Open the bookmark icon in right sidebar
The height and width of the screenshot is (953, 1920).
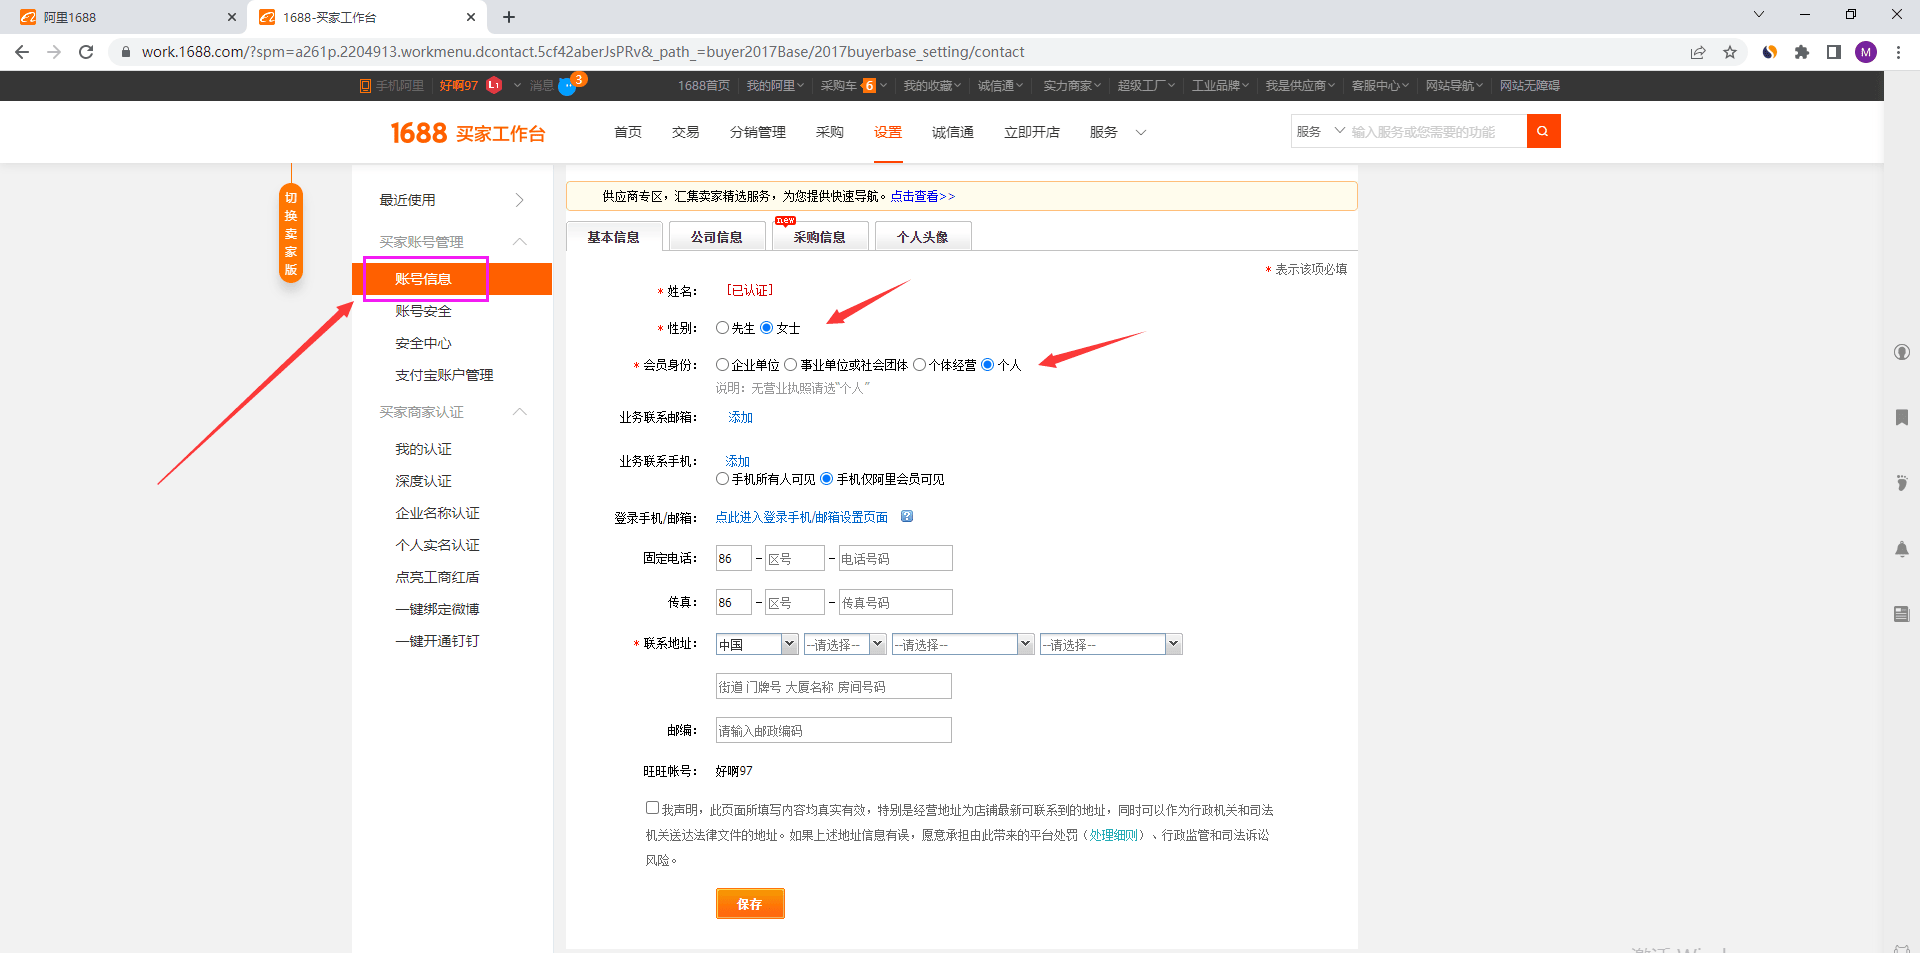click(x=1901, y=417)
